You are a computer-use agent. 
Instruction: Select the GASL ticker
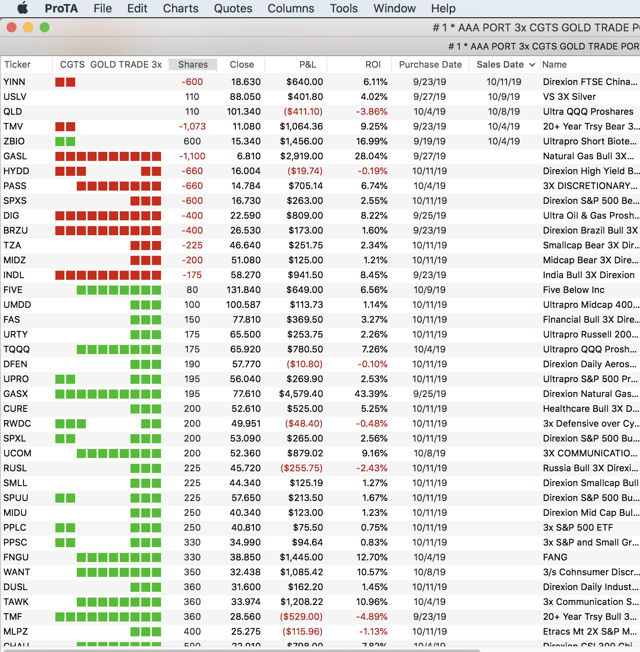[x=15, y=156]
